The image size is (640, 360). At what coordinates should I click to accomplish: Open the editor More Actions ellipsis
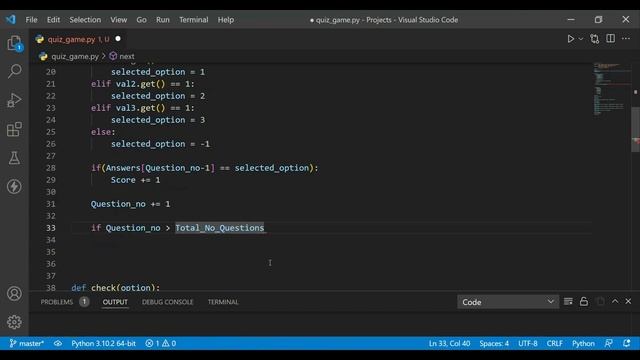(626, 38)
